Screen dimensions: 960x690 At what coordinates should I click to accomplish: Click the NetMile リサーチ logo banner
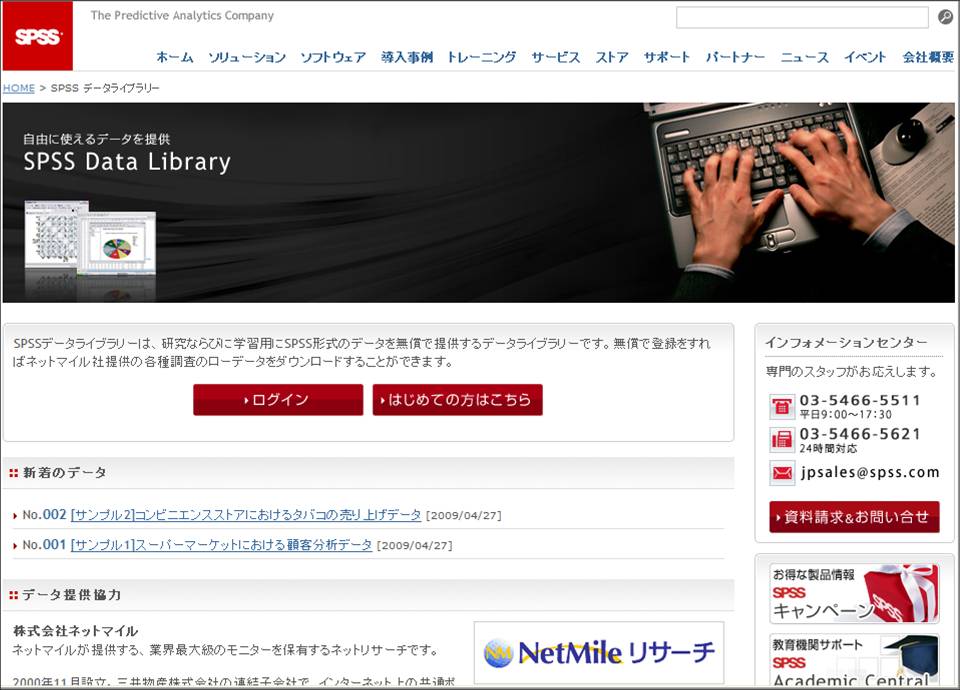pos(599,653)
